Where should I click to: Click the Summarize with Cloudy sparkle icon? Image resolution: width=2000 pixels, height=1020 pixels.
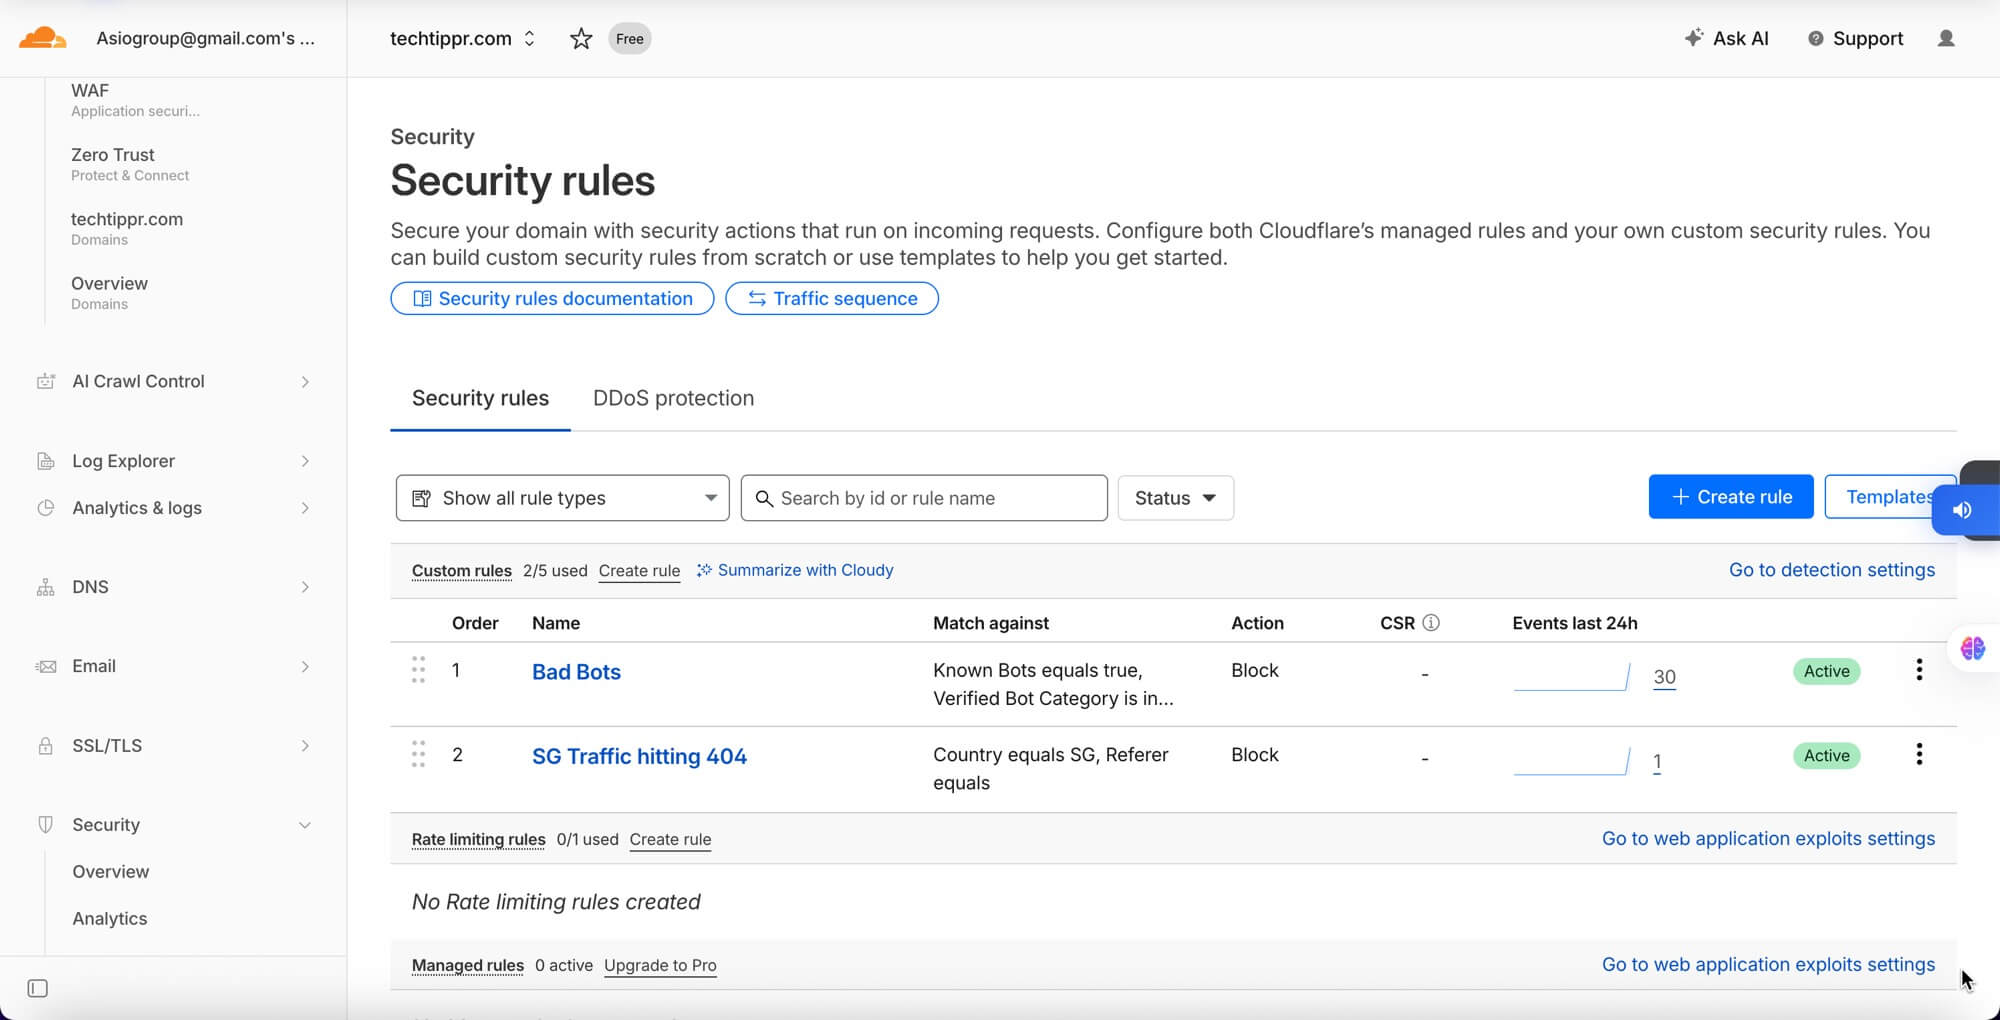tap(704, 570)
